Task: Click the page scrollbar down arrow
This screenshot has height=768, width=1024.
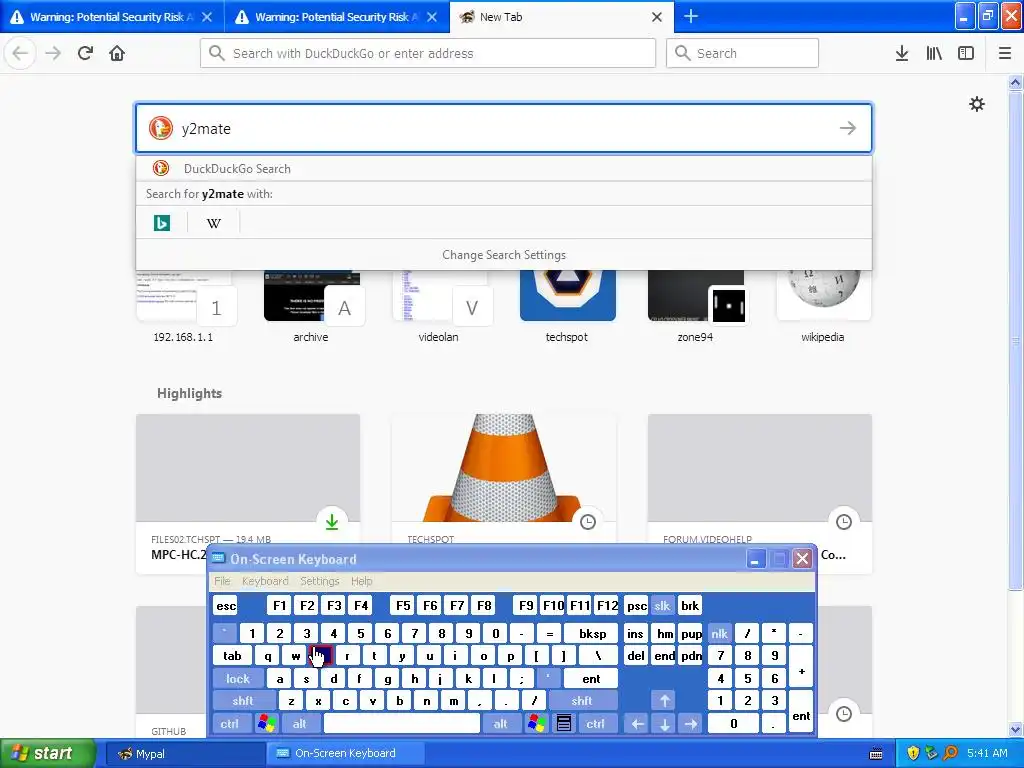Action: coord(1015,730)
